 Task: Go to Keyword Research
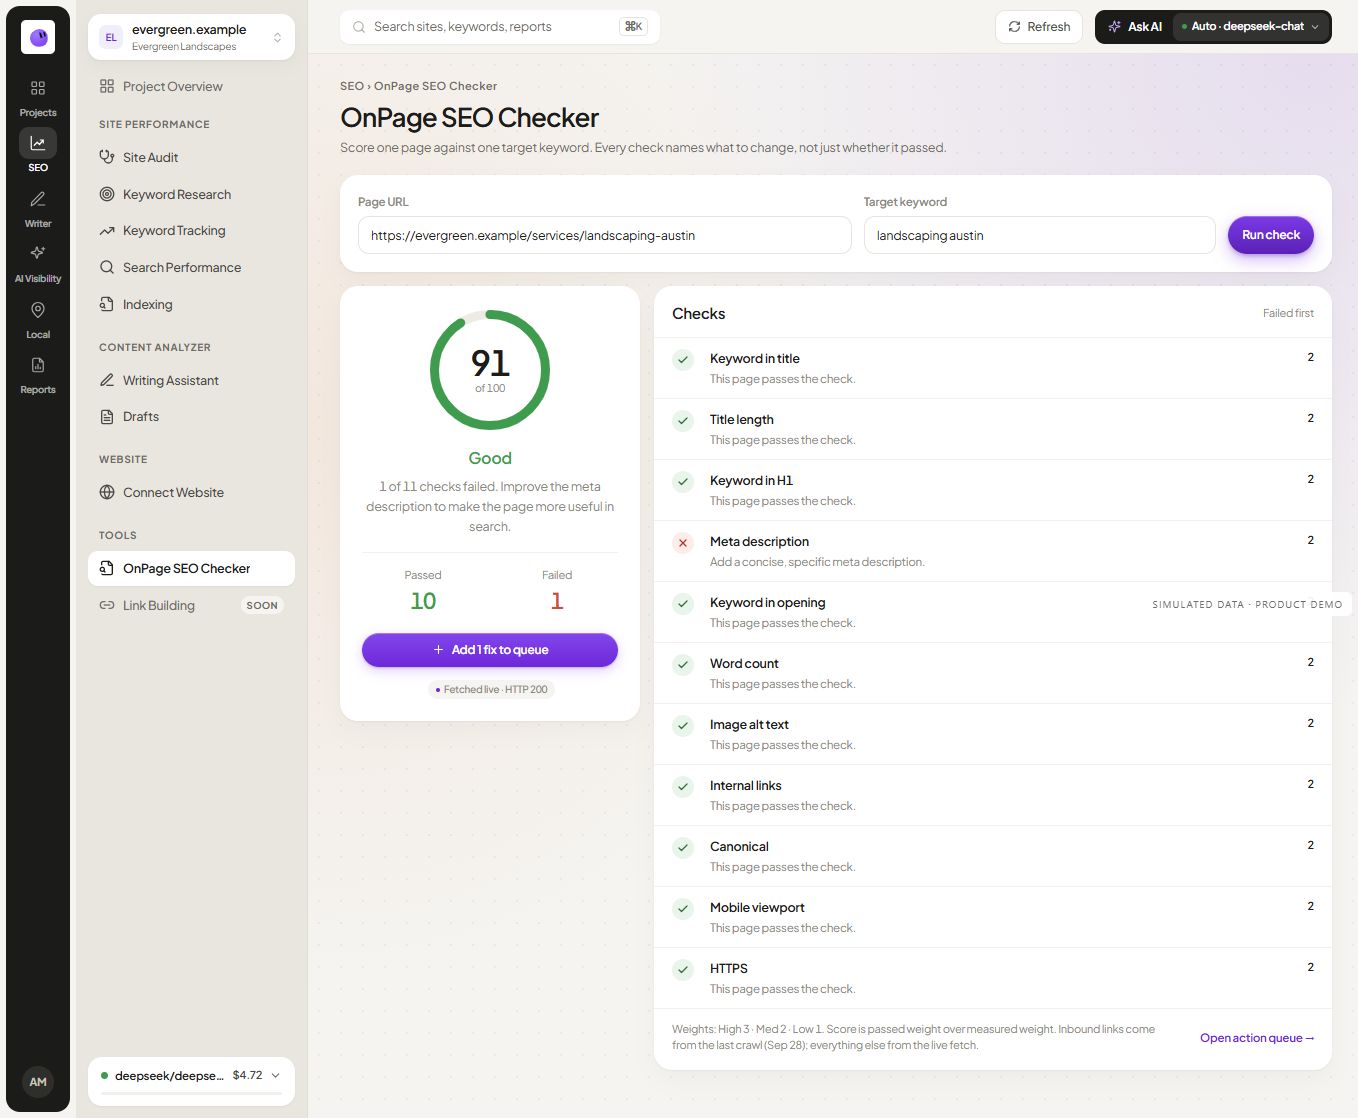click(x=191, y=194)
